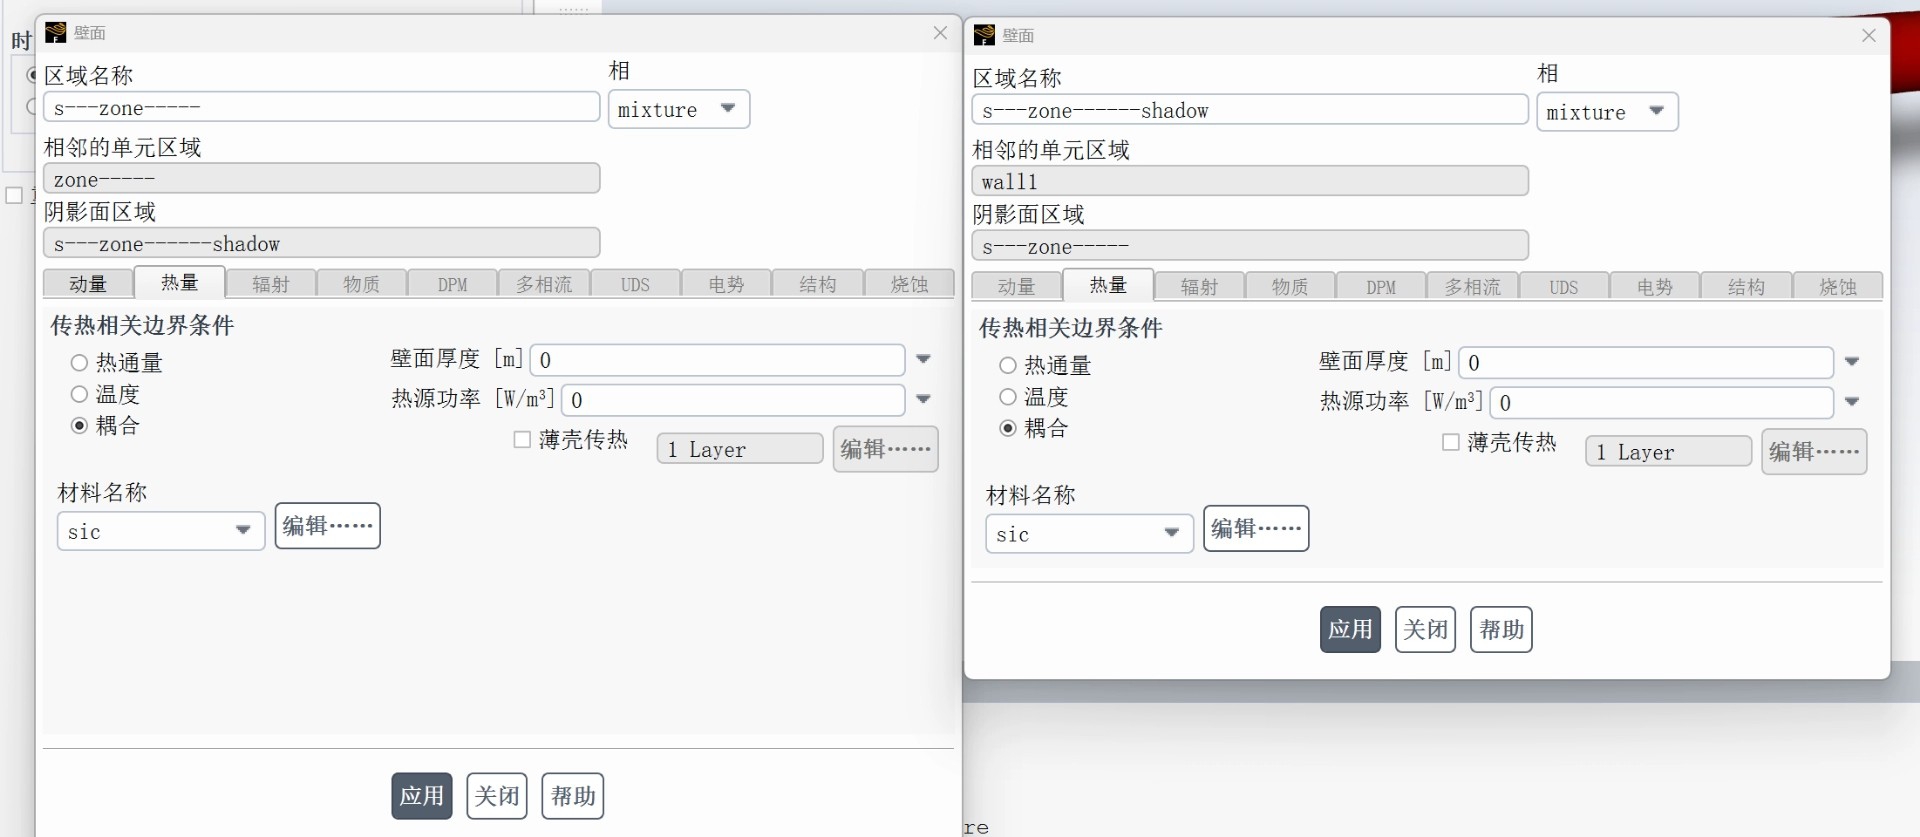Click 热源功率 input in right dialog
Image resolution: width=1920 pixels, height=837 pixels.
click(x=1662, y=403)
